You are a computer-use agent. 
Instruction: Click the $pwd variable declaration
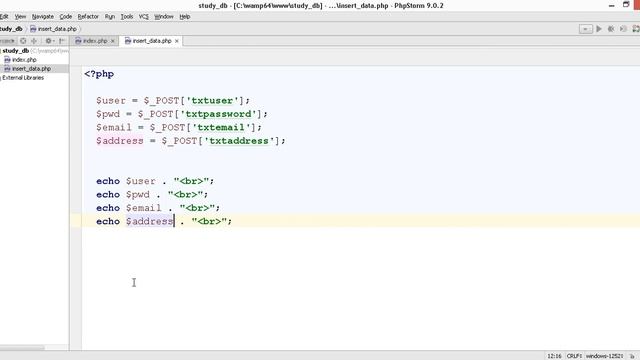108,114
